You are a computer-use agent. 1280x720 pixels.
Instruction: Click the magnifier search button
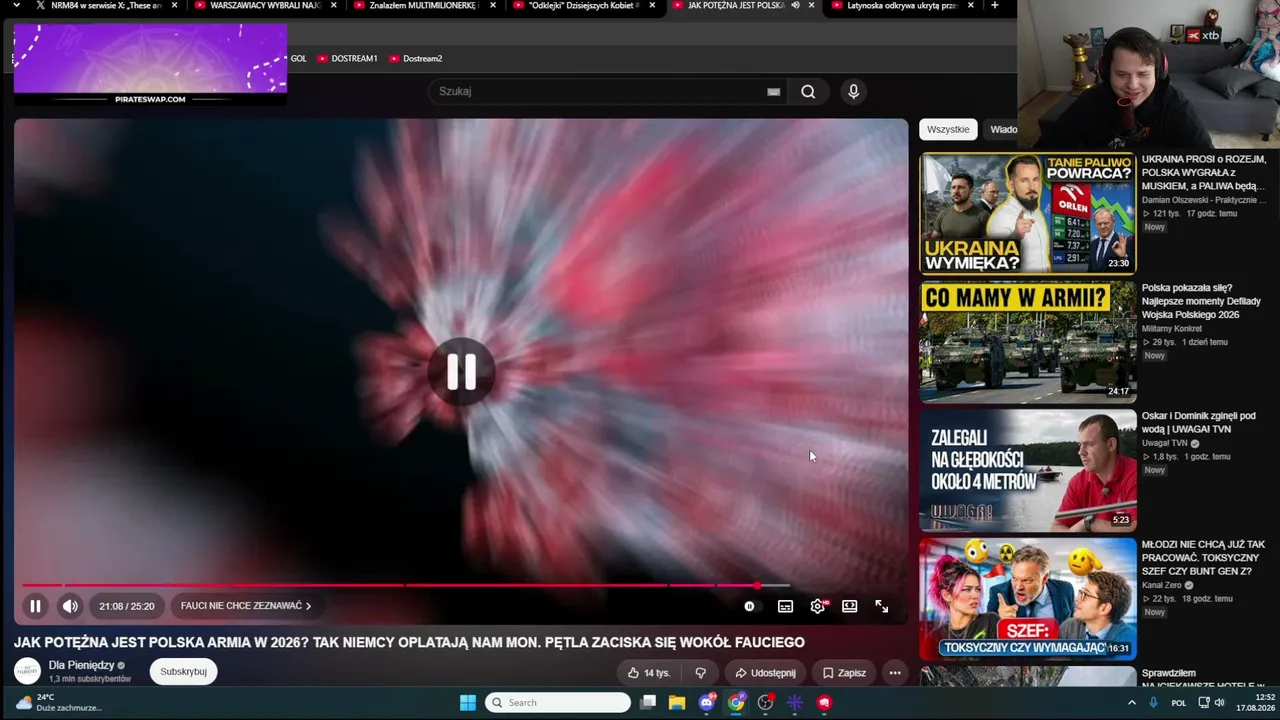click(808, 91)
